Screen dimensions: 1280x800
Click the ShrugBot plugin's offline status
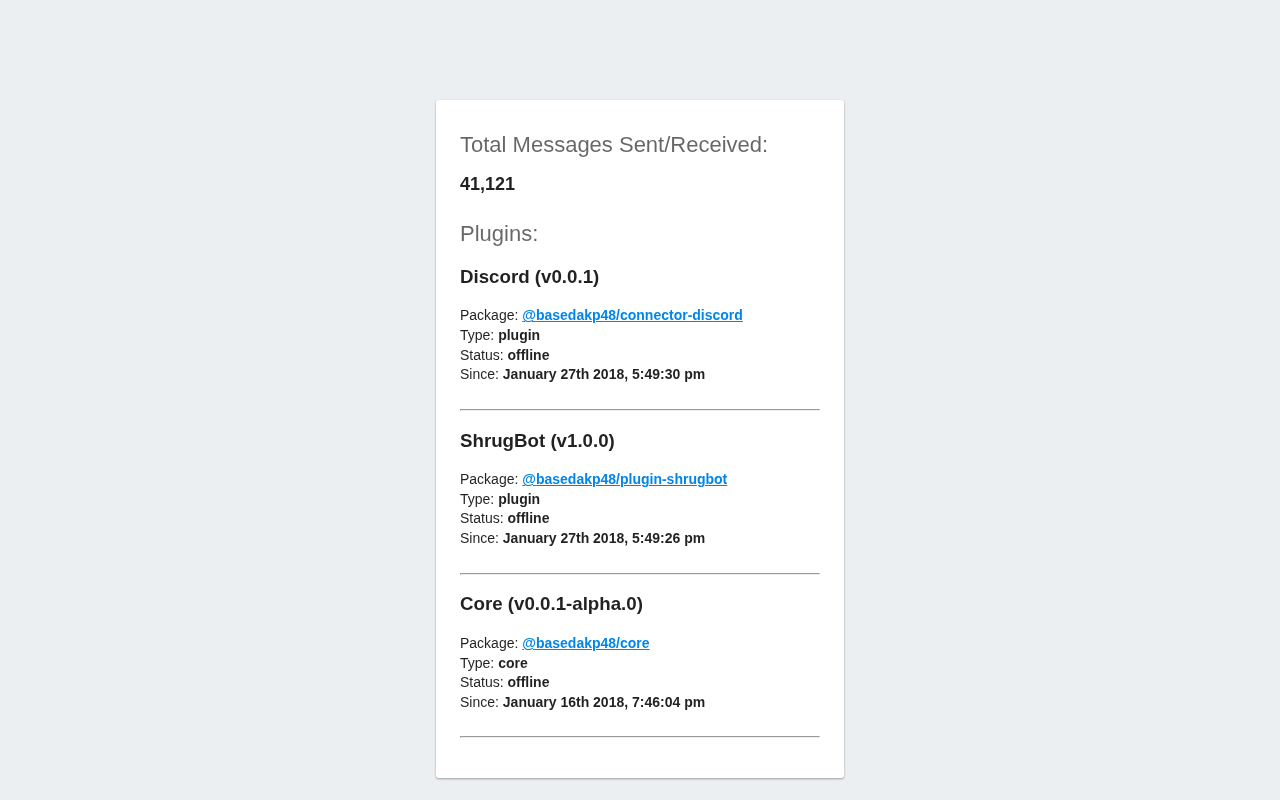click(x=528, y=518)
